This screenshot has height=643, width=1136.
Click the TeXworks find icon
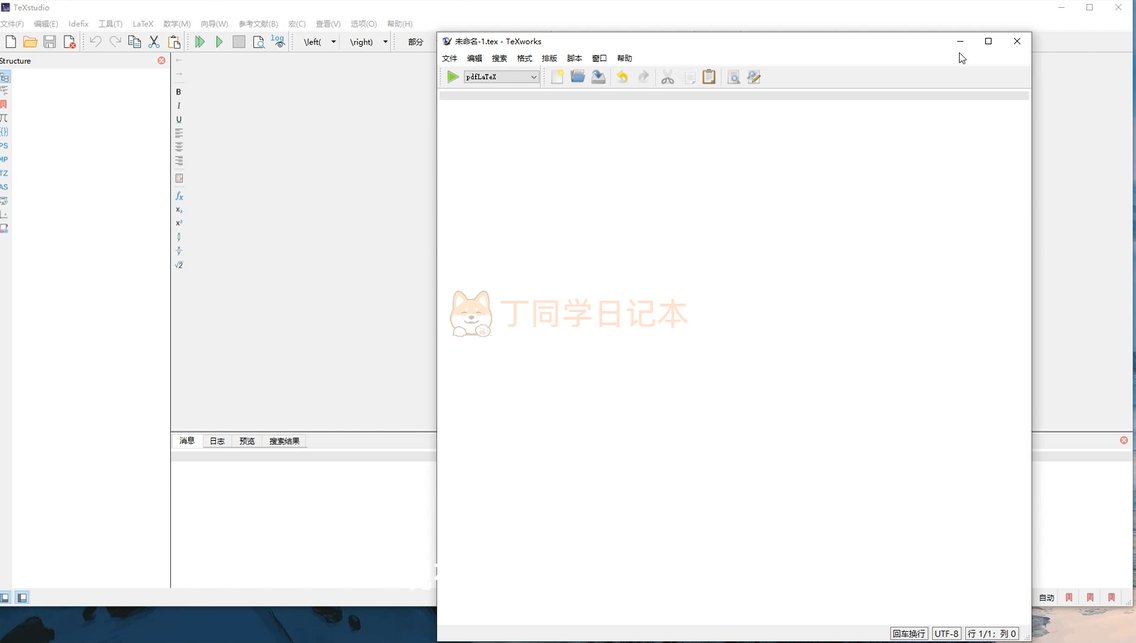(733, 77)
